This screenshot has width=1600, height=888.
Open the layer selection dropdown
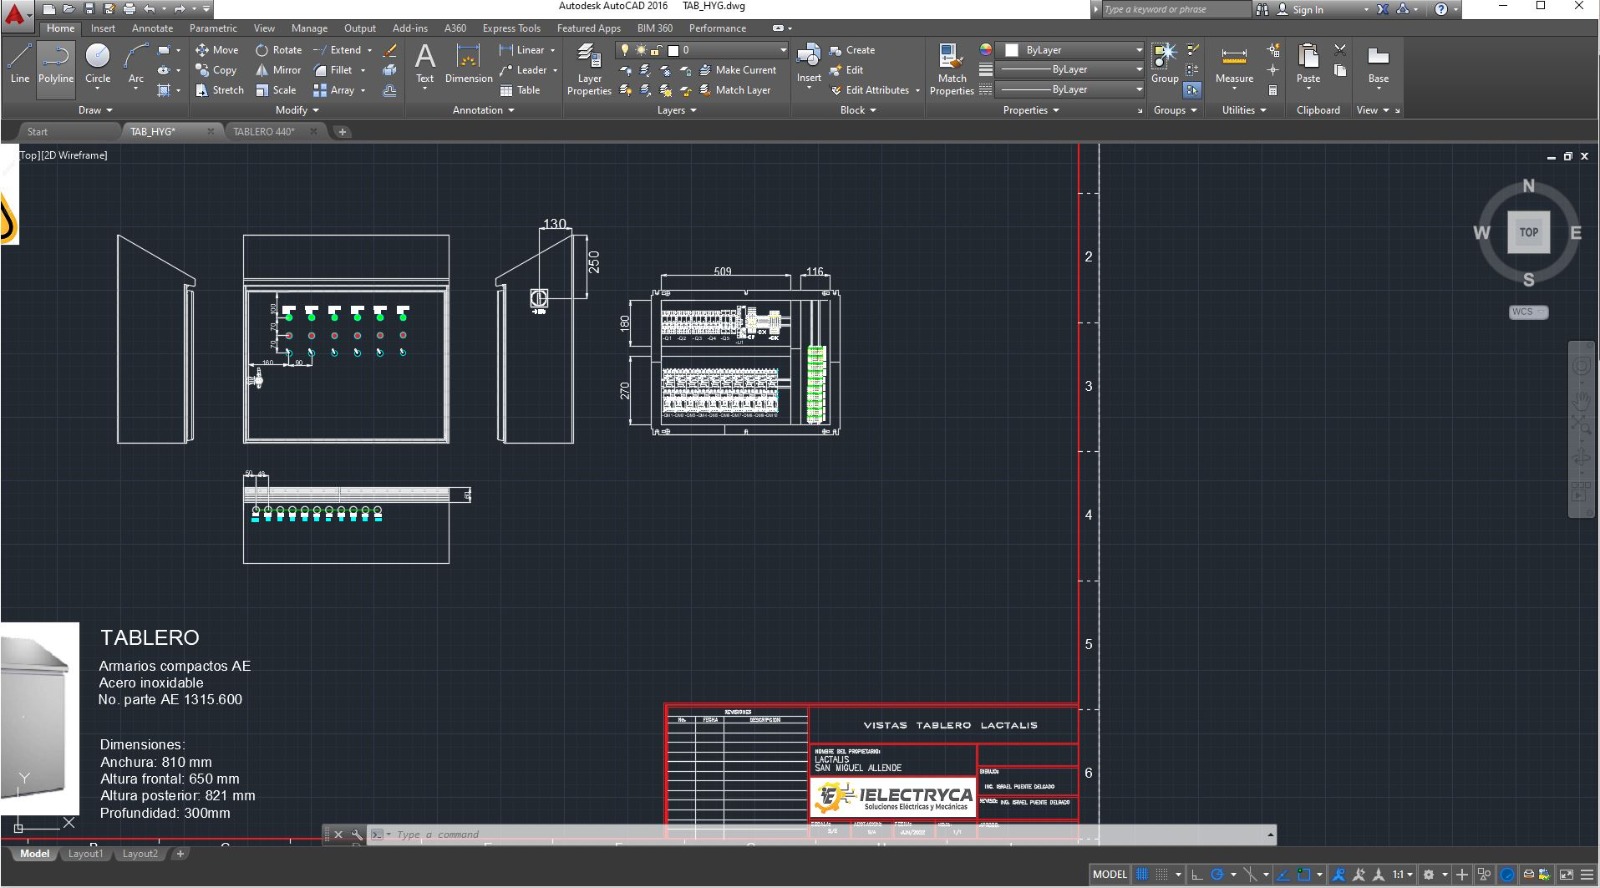(x=783, y=50)
